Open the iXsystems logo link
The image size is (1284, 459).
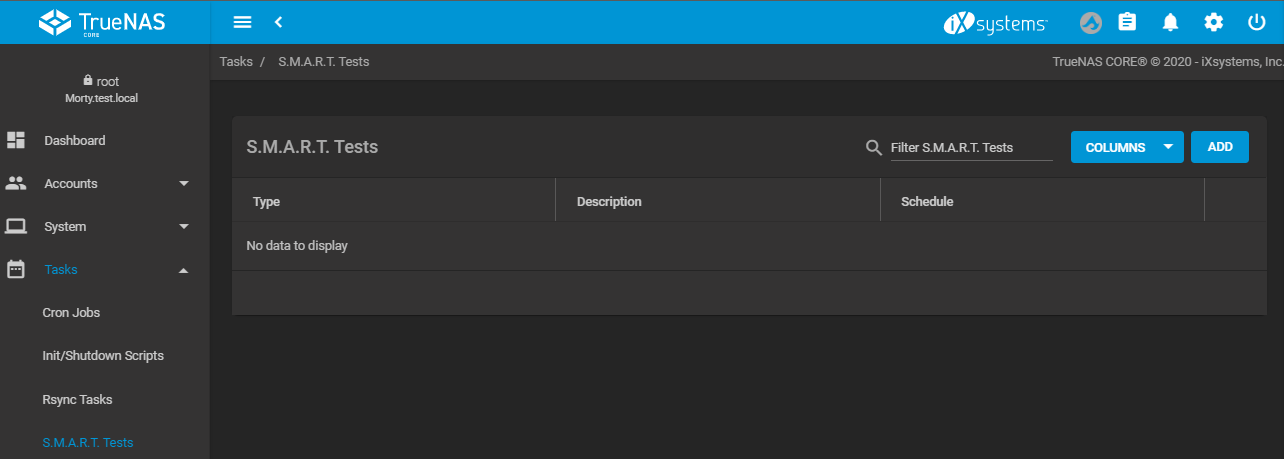(995, 23)
